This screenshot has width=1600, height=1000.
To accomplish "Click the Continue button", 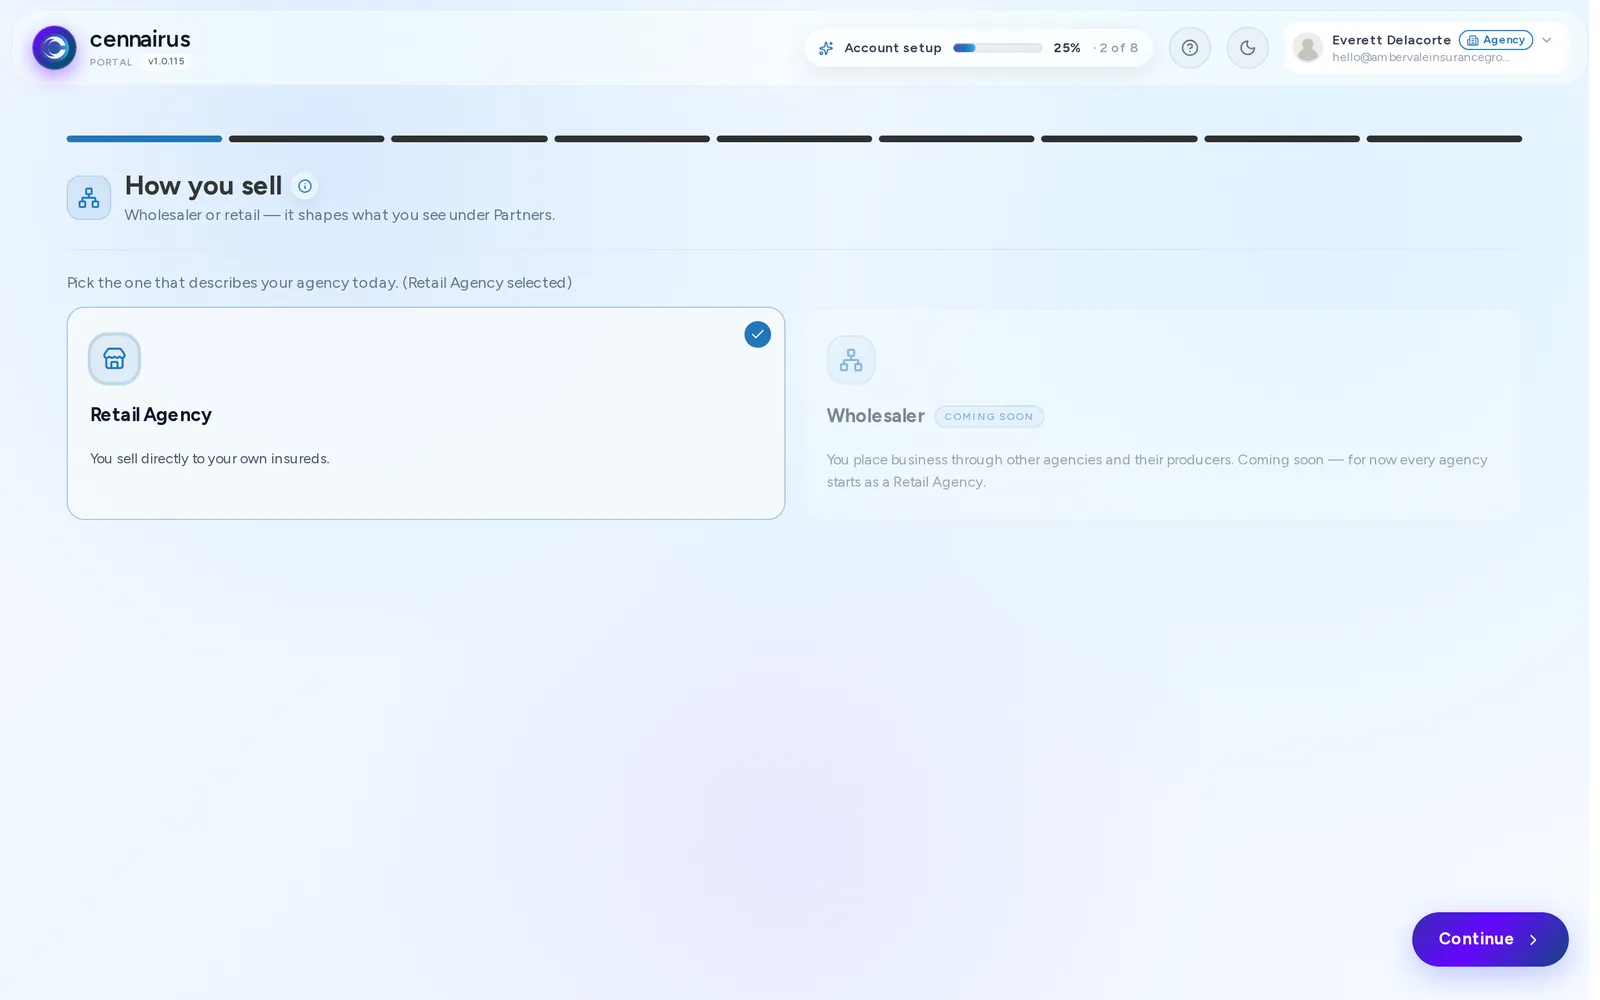I will tap(1490, 939).
